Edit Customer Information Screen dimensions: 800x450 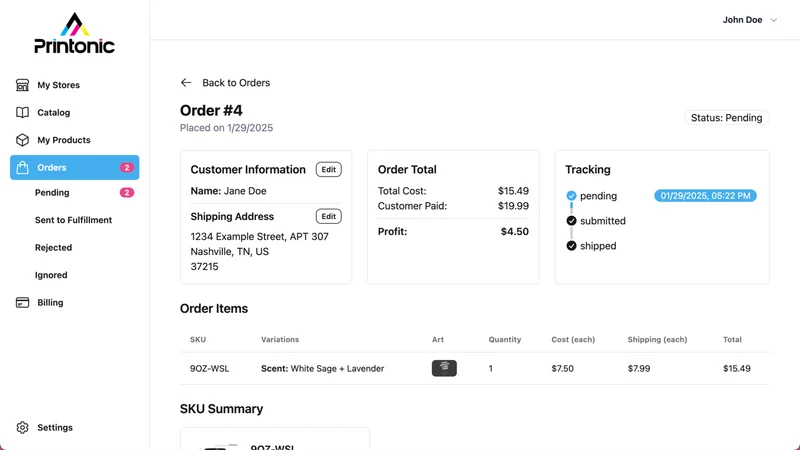329,169
